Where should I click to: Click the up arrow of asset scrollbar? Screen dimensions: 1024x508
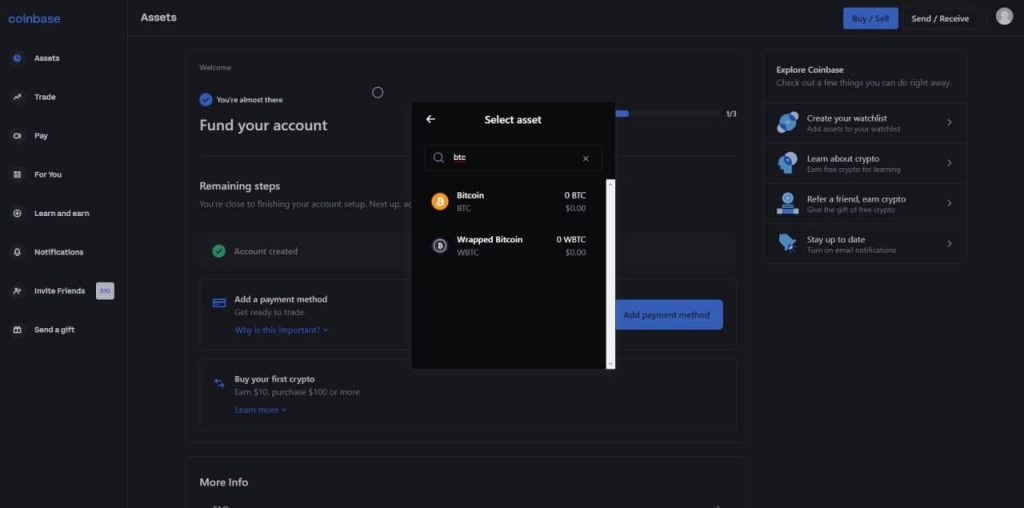point(611,183)
